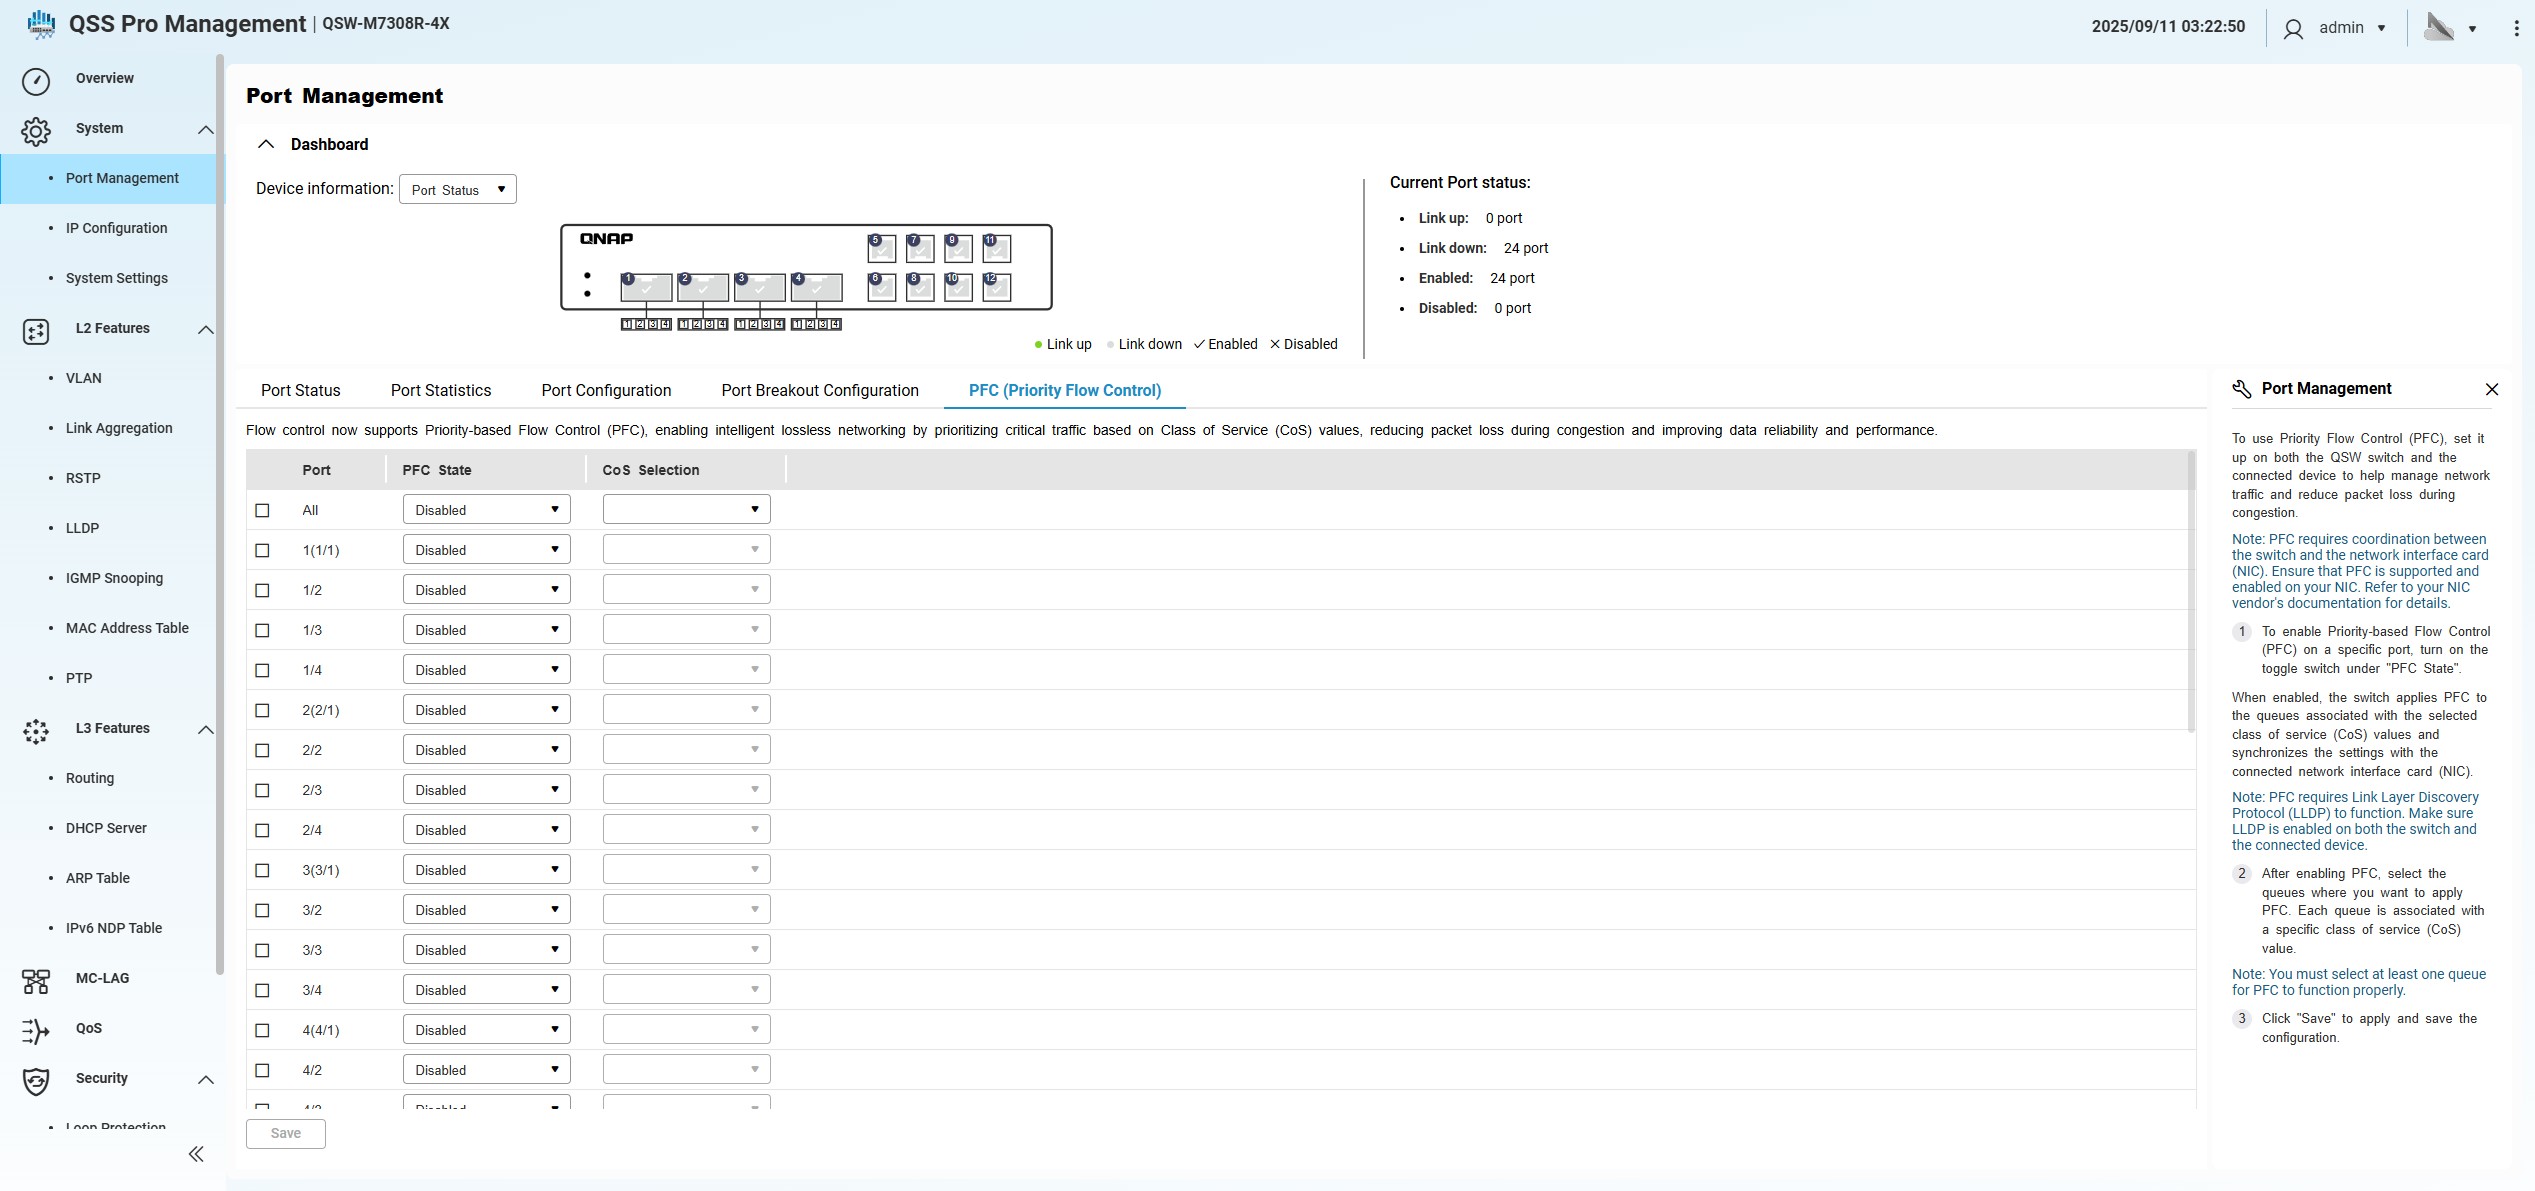This screenshot has width=2535, height=1191.
Task: Collapse the Dashboard section chevron
Action: pos(266,144)
